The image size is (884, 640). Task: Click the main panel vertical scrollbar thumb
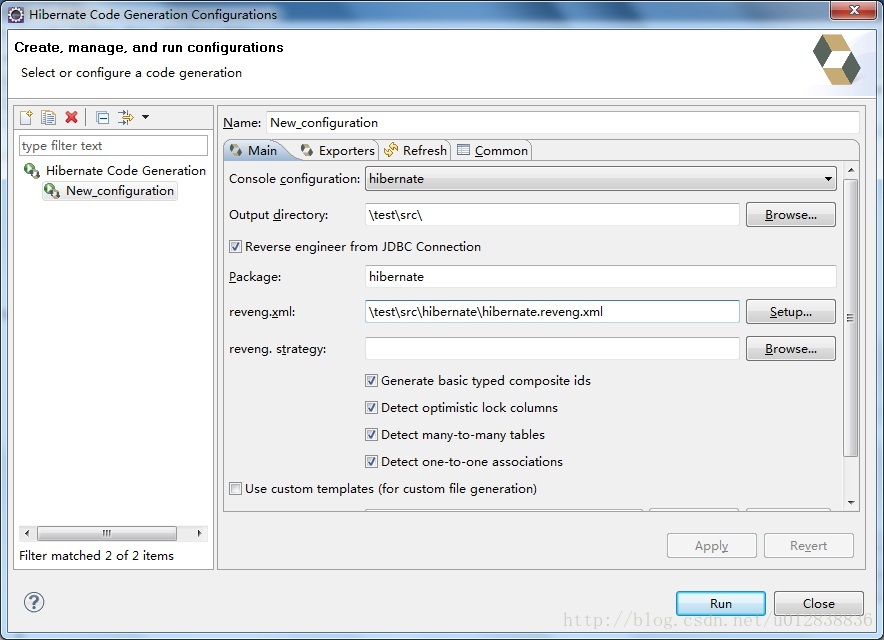[x=851, y=317]
